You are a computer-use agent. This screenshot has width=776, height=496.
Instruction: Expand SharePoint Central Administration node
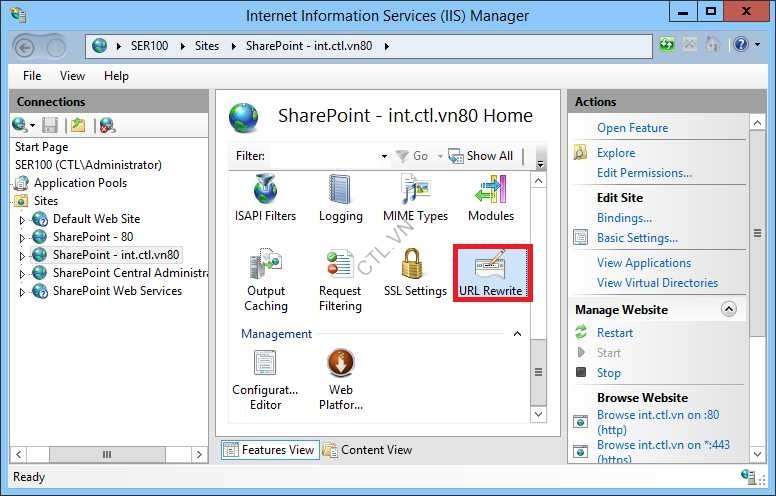(22, 274)
